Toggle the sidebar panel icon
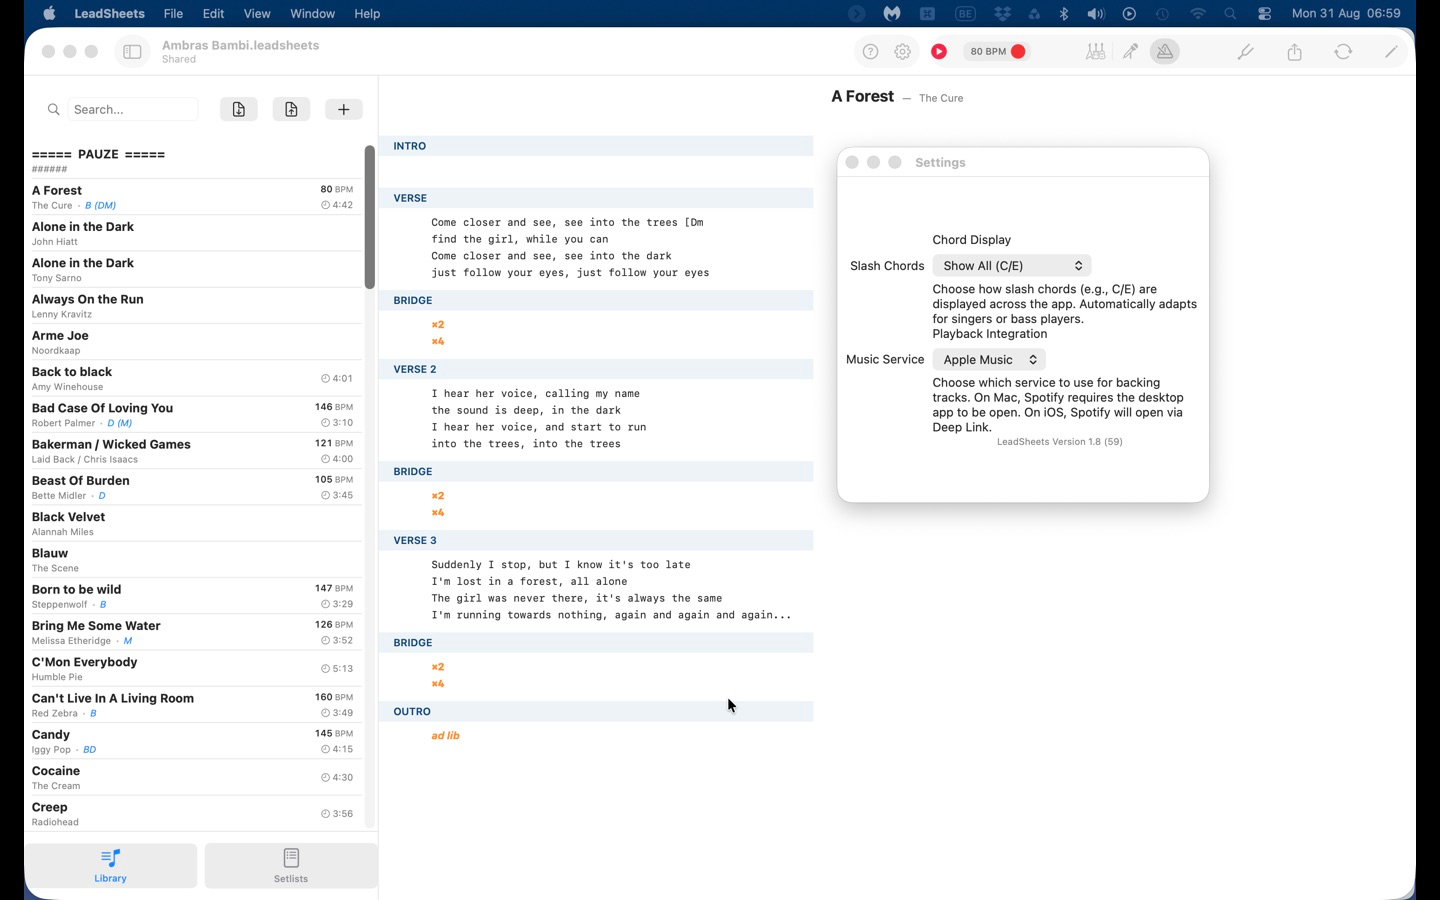Screen dimensions: 1440x900 tap(132, 52)
